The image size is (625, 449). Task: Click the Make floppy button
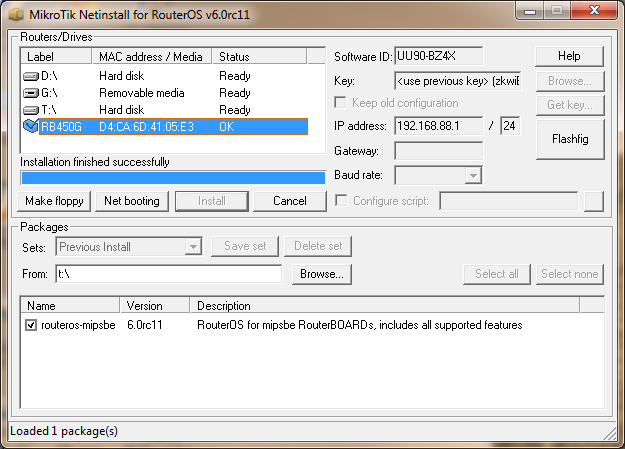click(54, 201)
